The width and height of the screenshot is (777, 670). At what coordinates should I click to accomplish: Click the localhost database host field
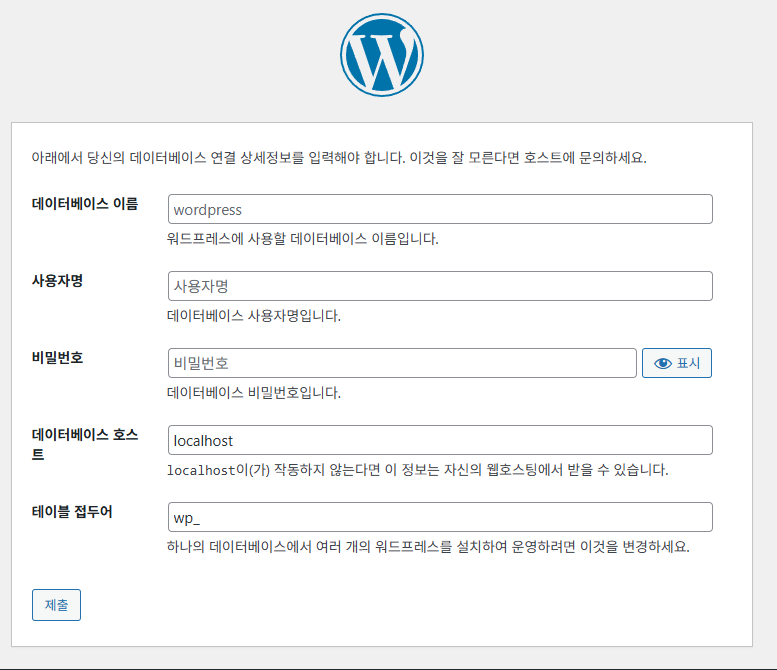coord(440,440)
